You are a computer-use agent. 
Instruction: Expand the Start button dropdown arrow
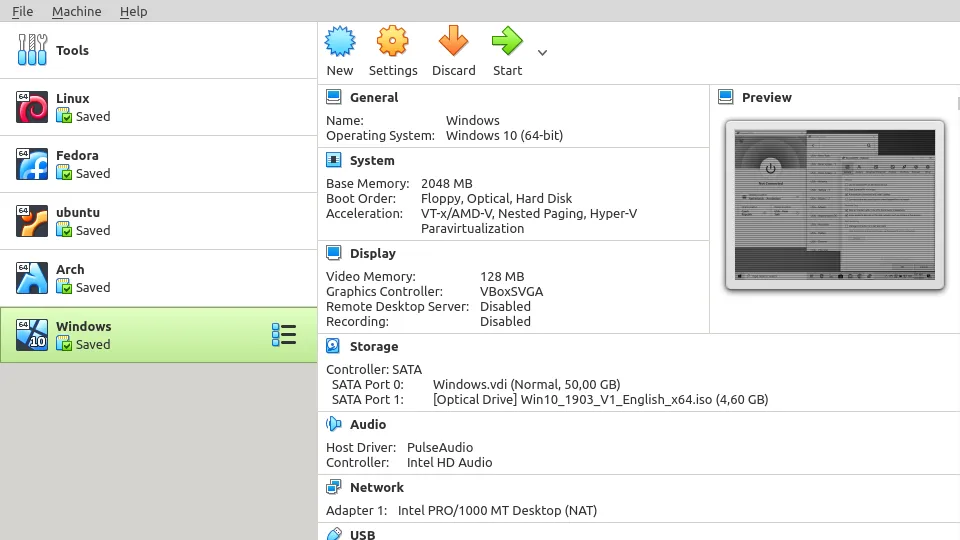(542, 53)
